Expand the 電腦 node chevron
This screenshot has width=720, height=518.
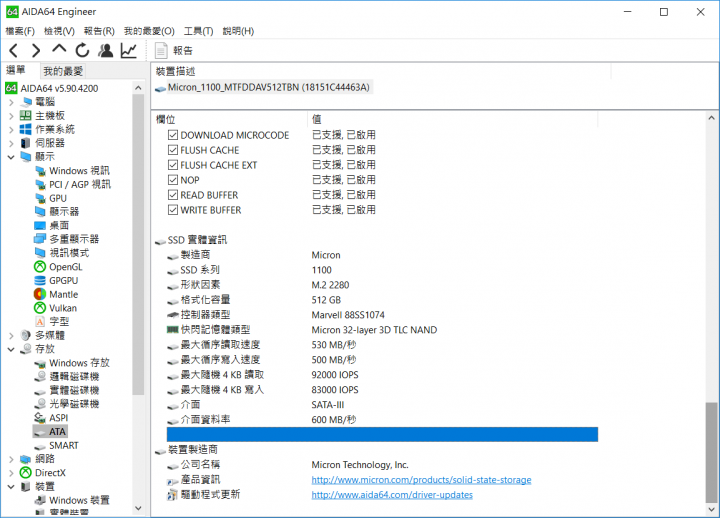pos(11,102)
